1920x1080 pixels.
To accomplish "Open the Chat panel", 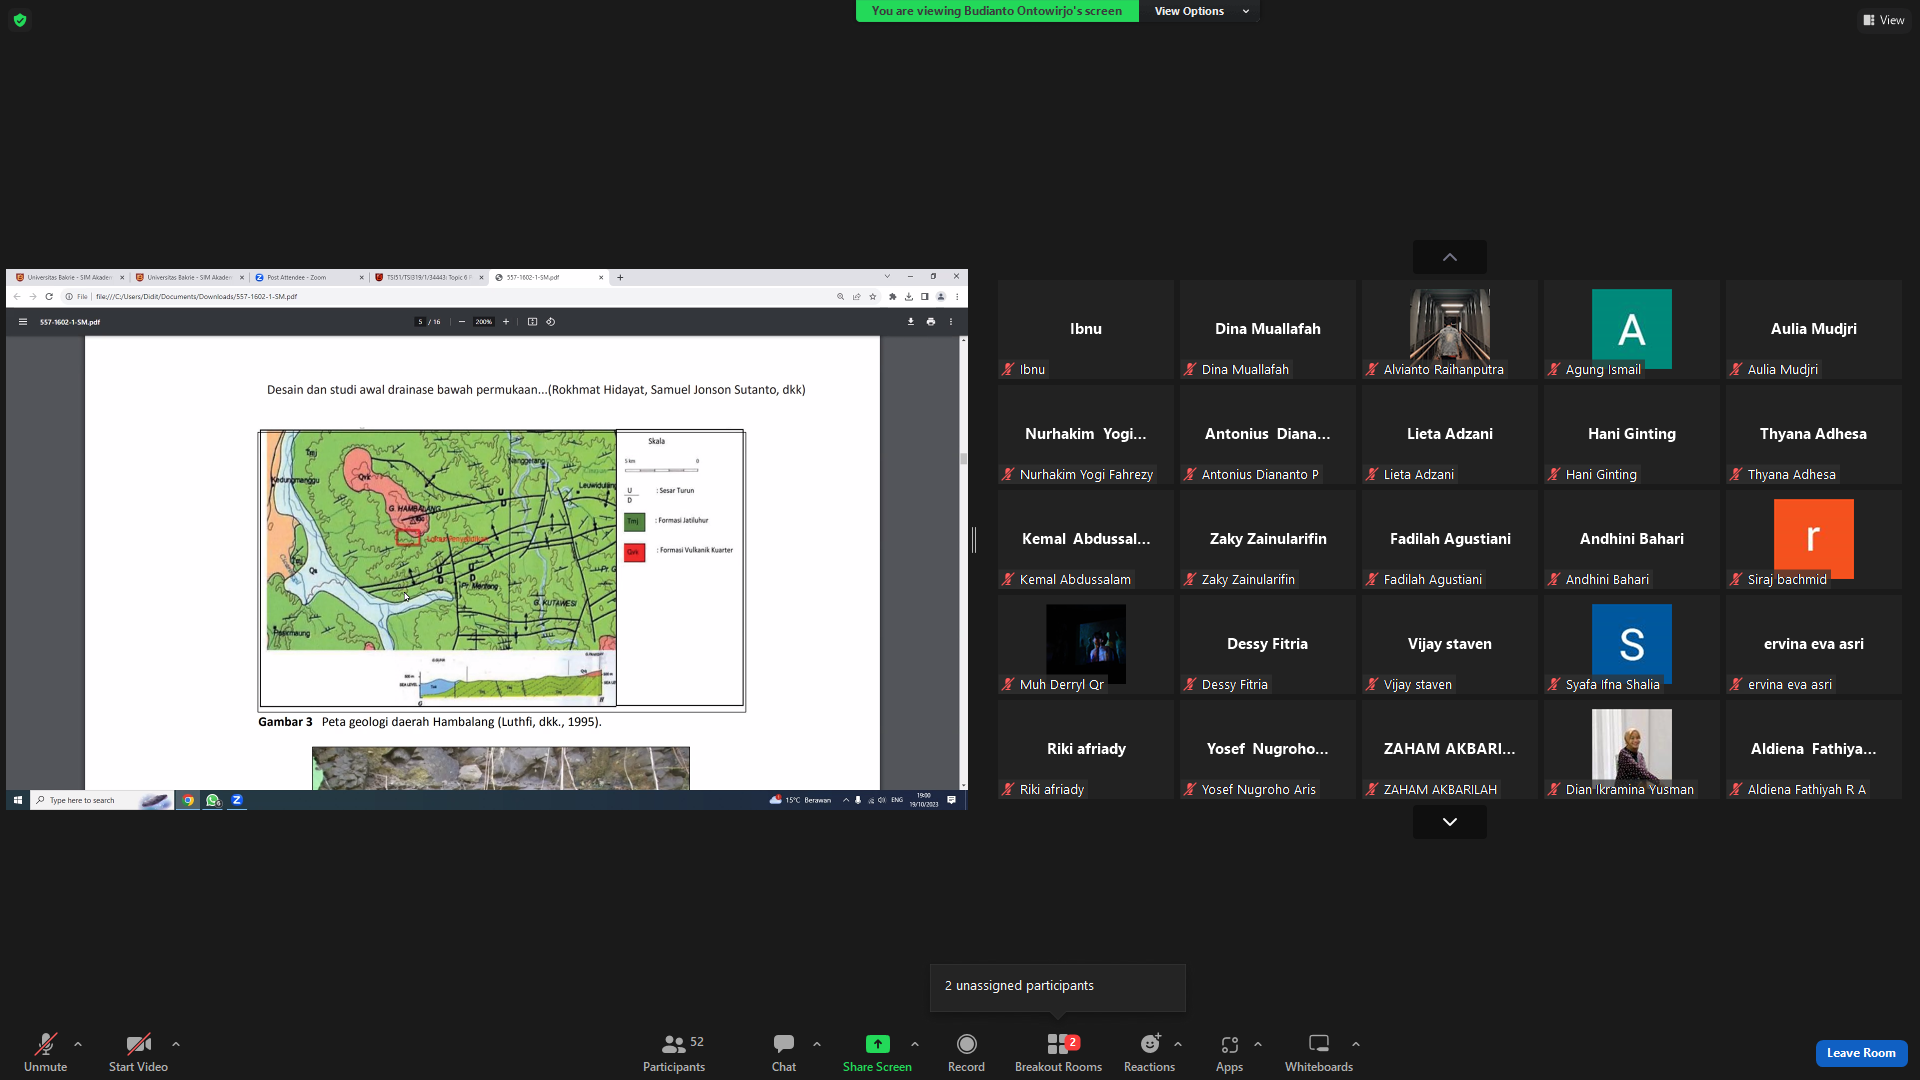I will 784,1052.
